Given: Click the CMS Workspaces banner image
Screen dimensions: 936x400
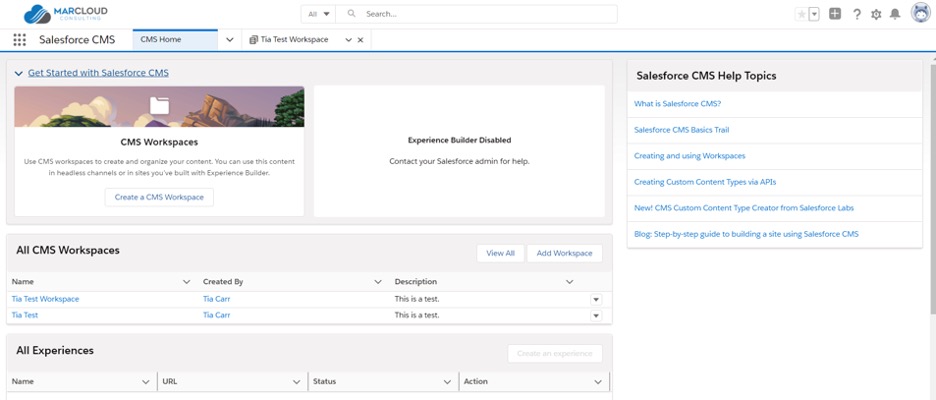Looking at the screenshot, I should point(159,106).
